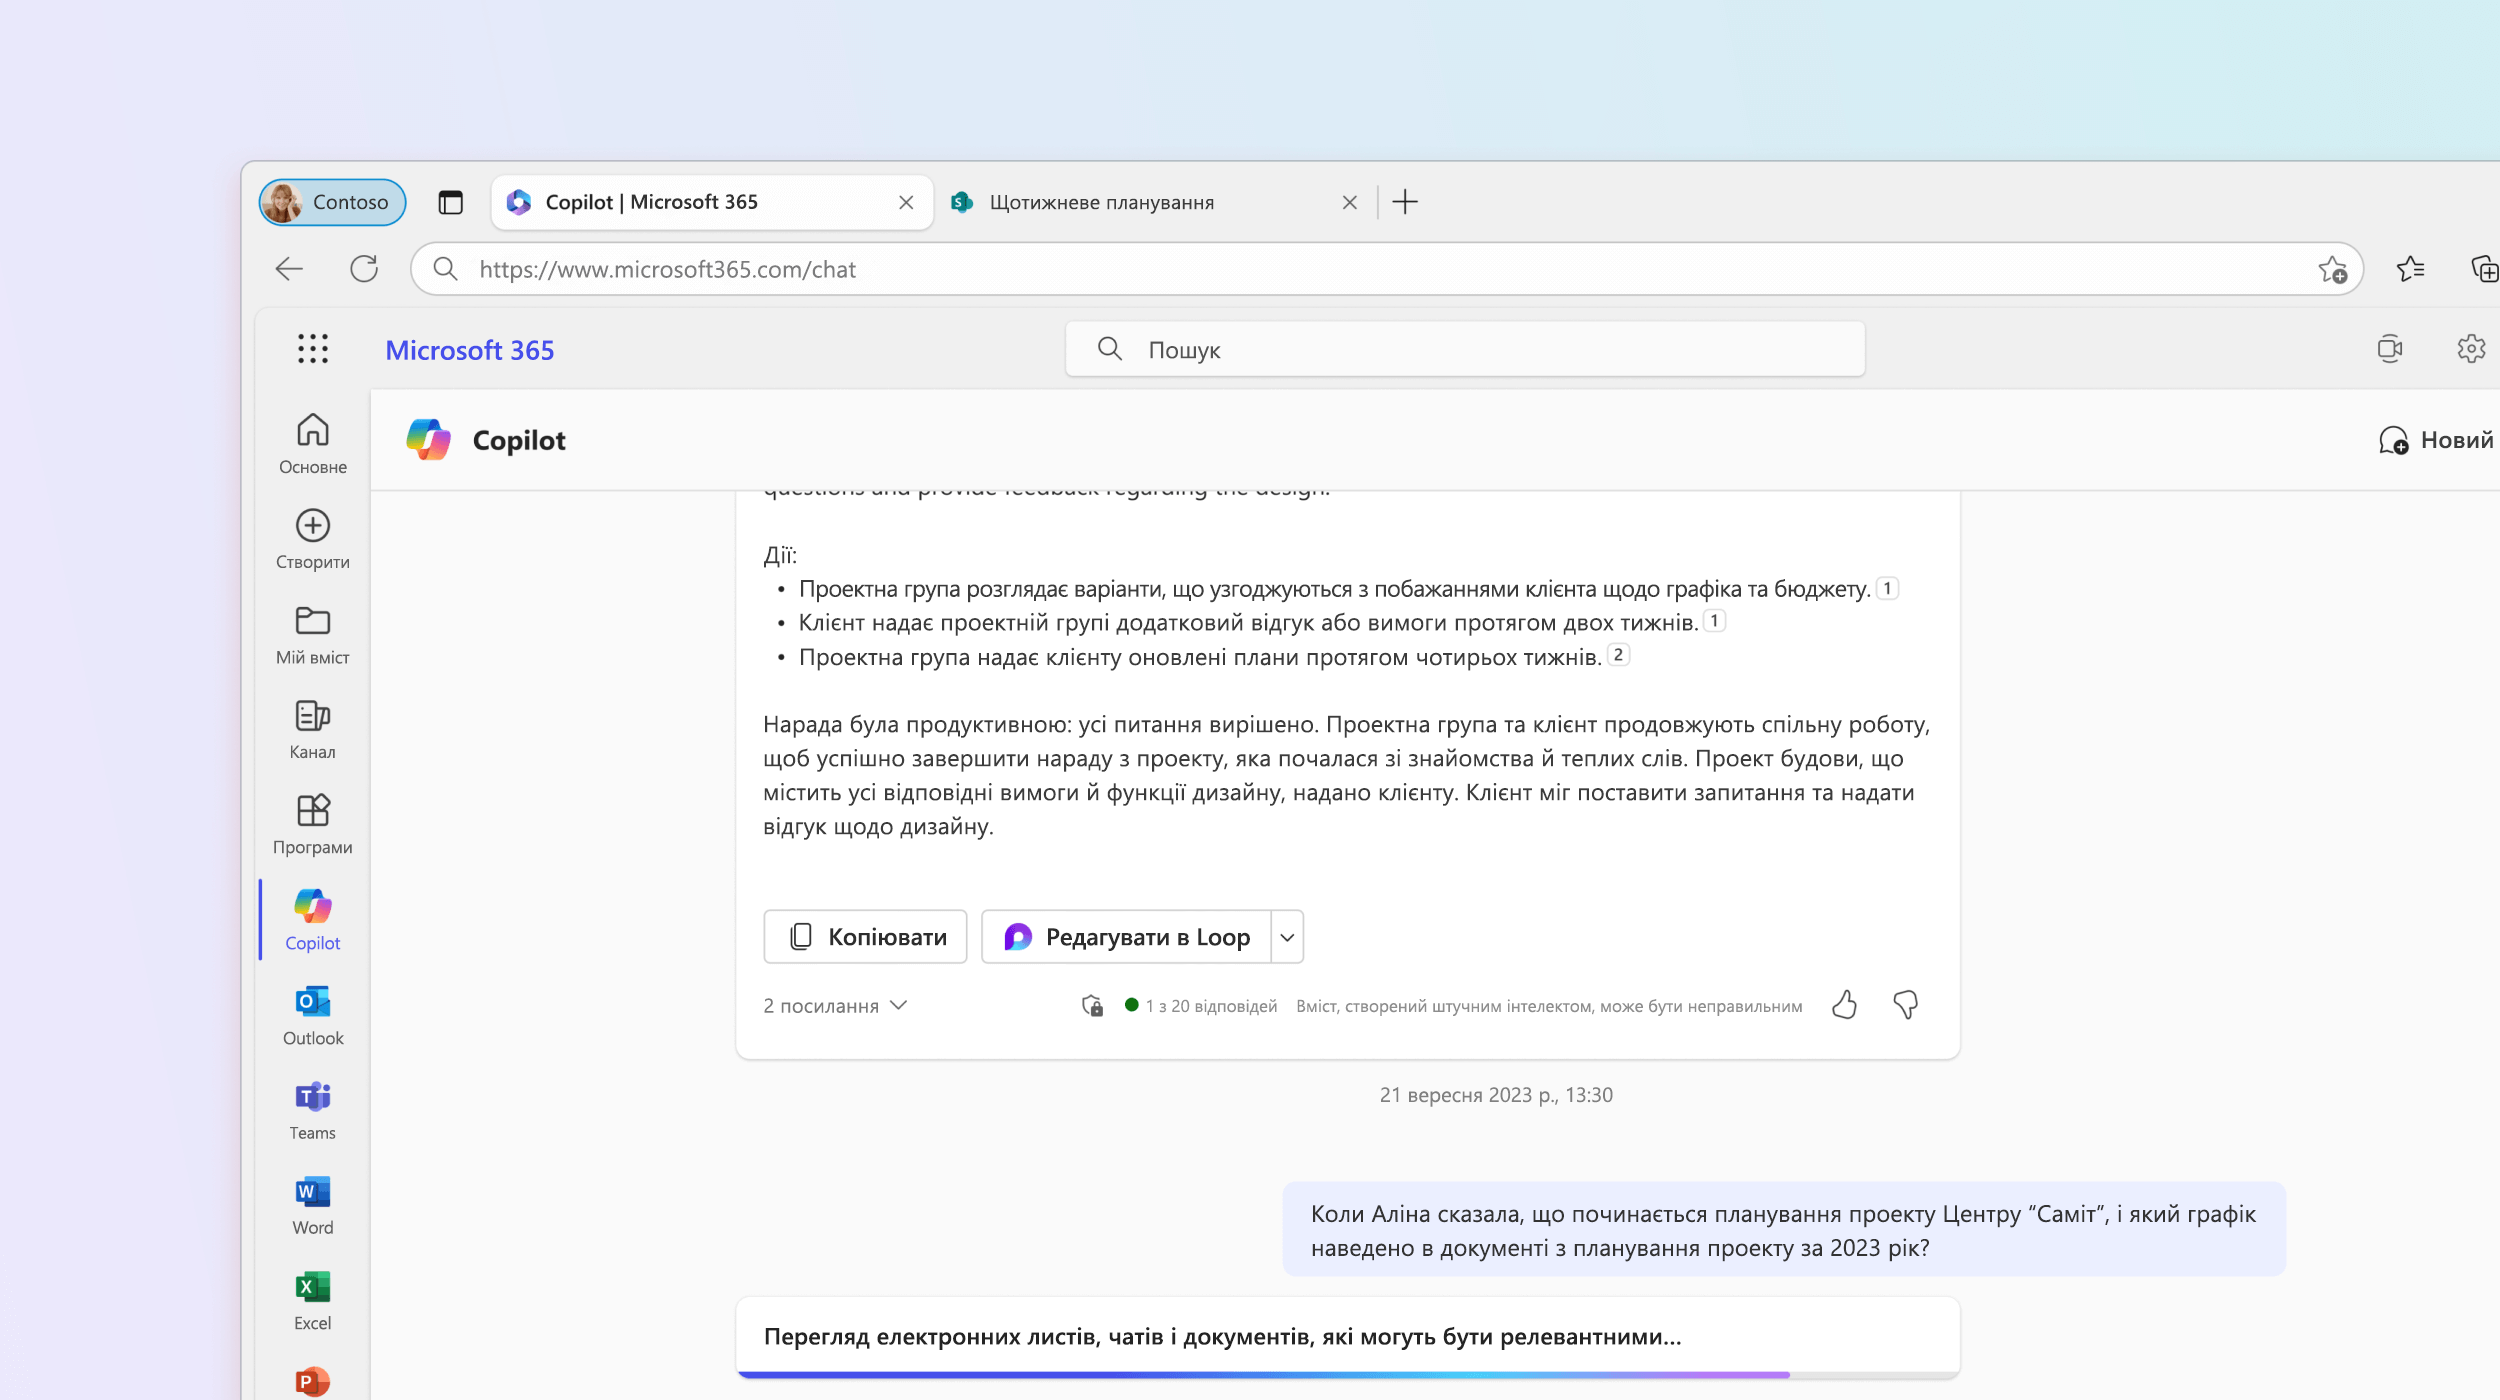Toggle the vertical tabs icon
This screenshot has width=2500, height=1400.
point(451,202)
